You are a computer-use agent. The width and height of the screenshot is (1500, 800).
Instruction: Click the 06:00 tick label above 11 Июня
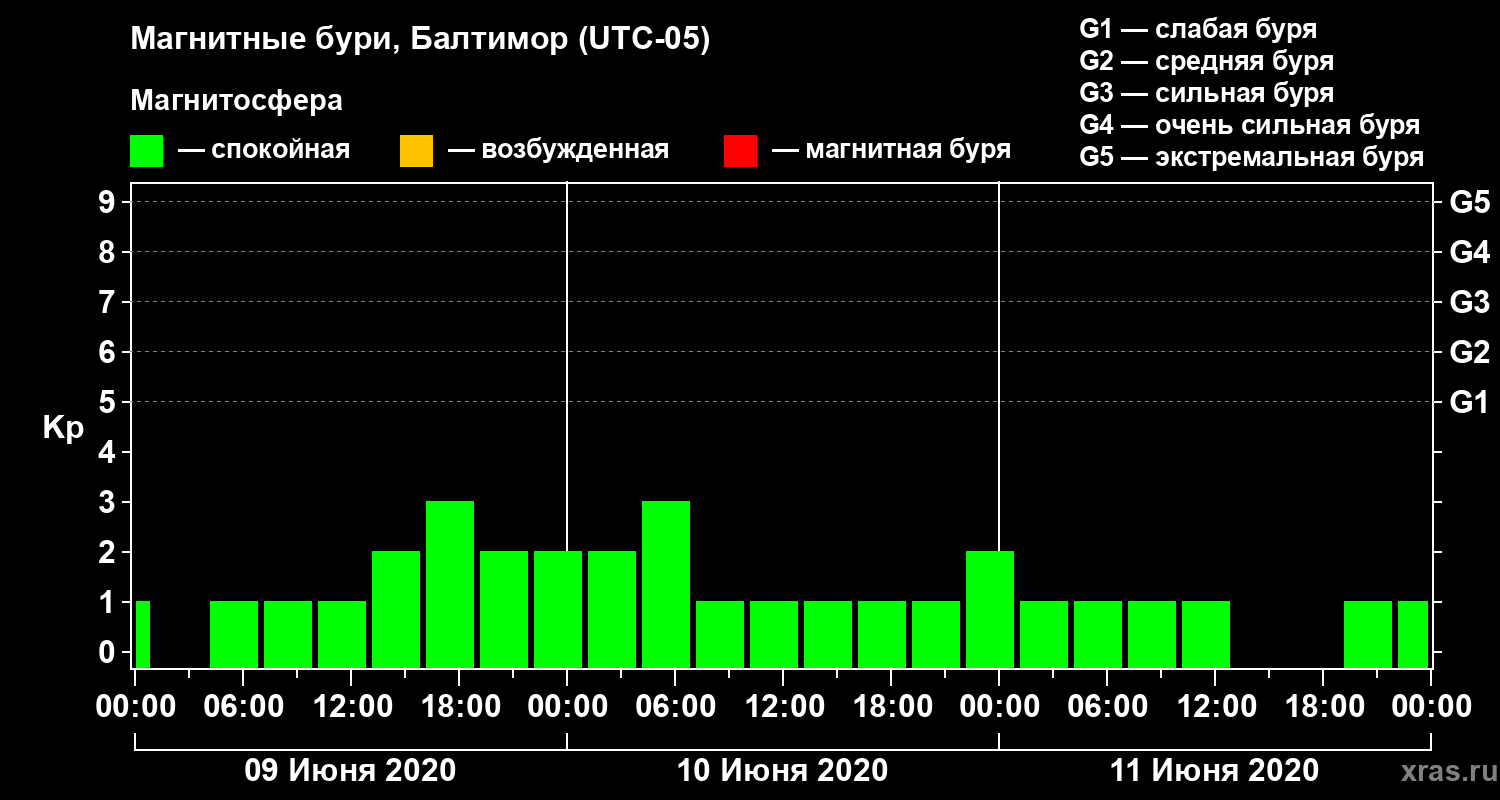click(1107, 706)
